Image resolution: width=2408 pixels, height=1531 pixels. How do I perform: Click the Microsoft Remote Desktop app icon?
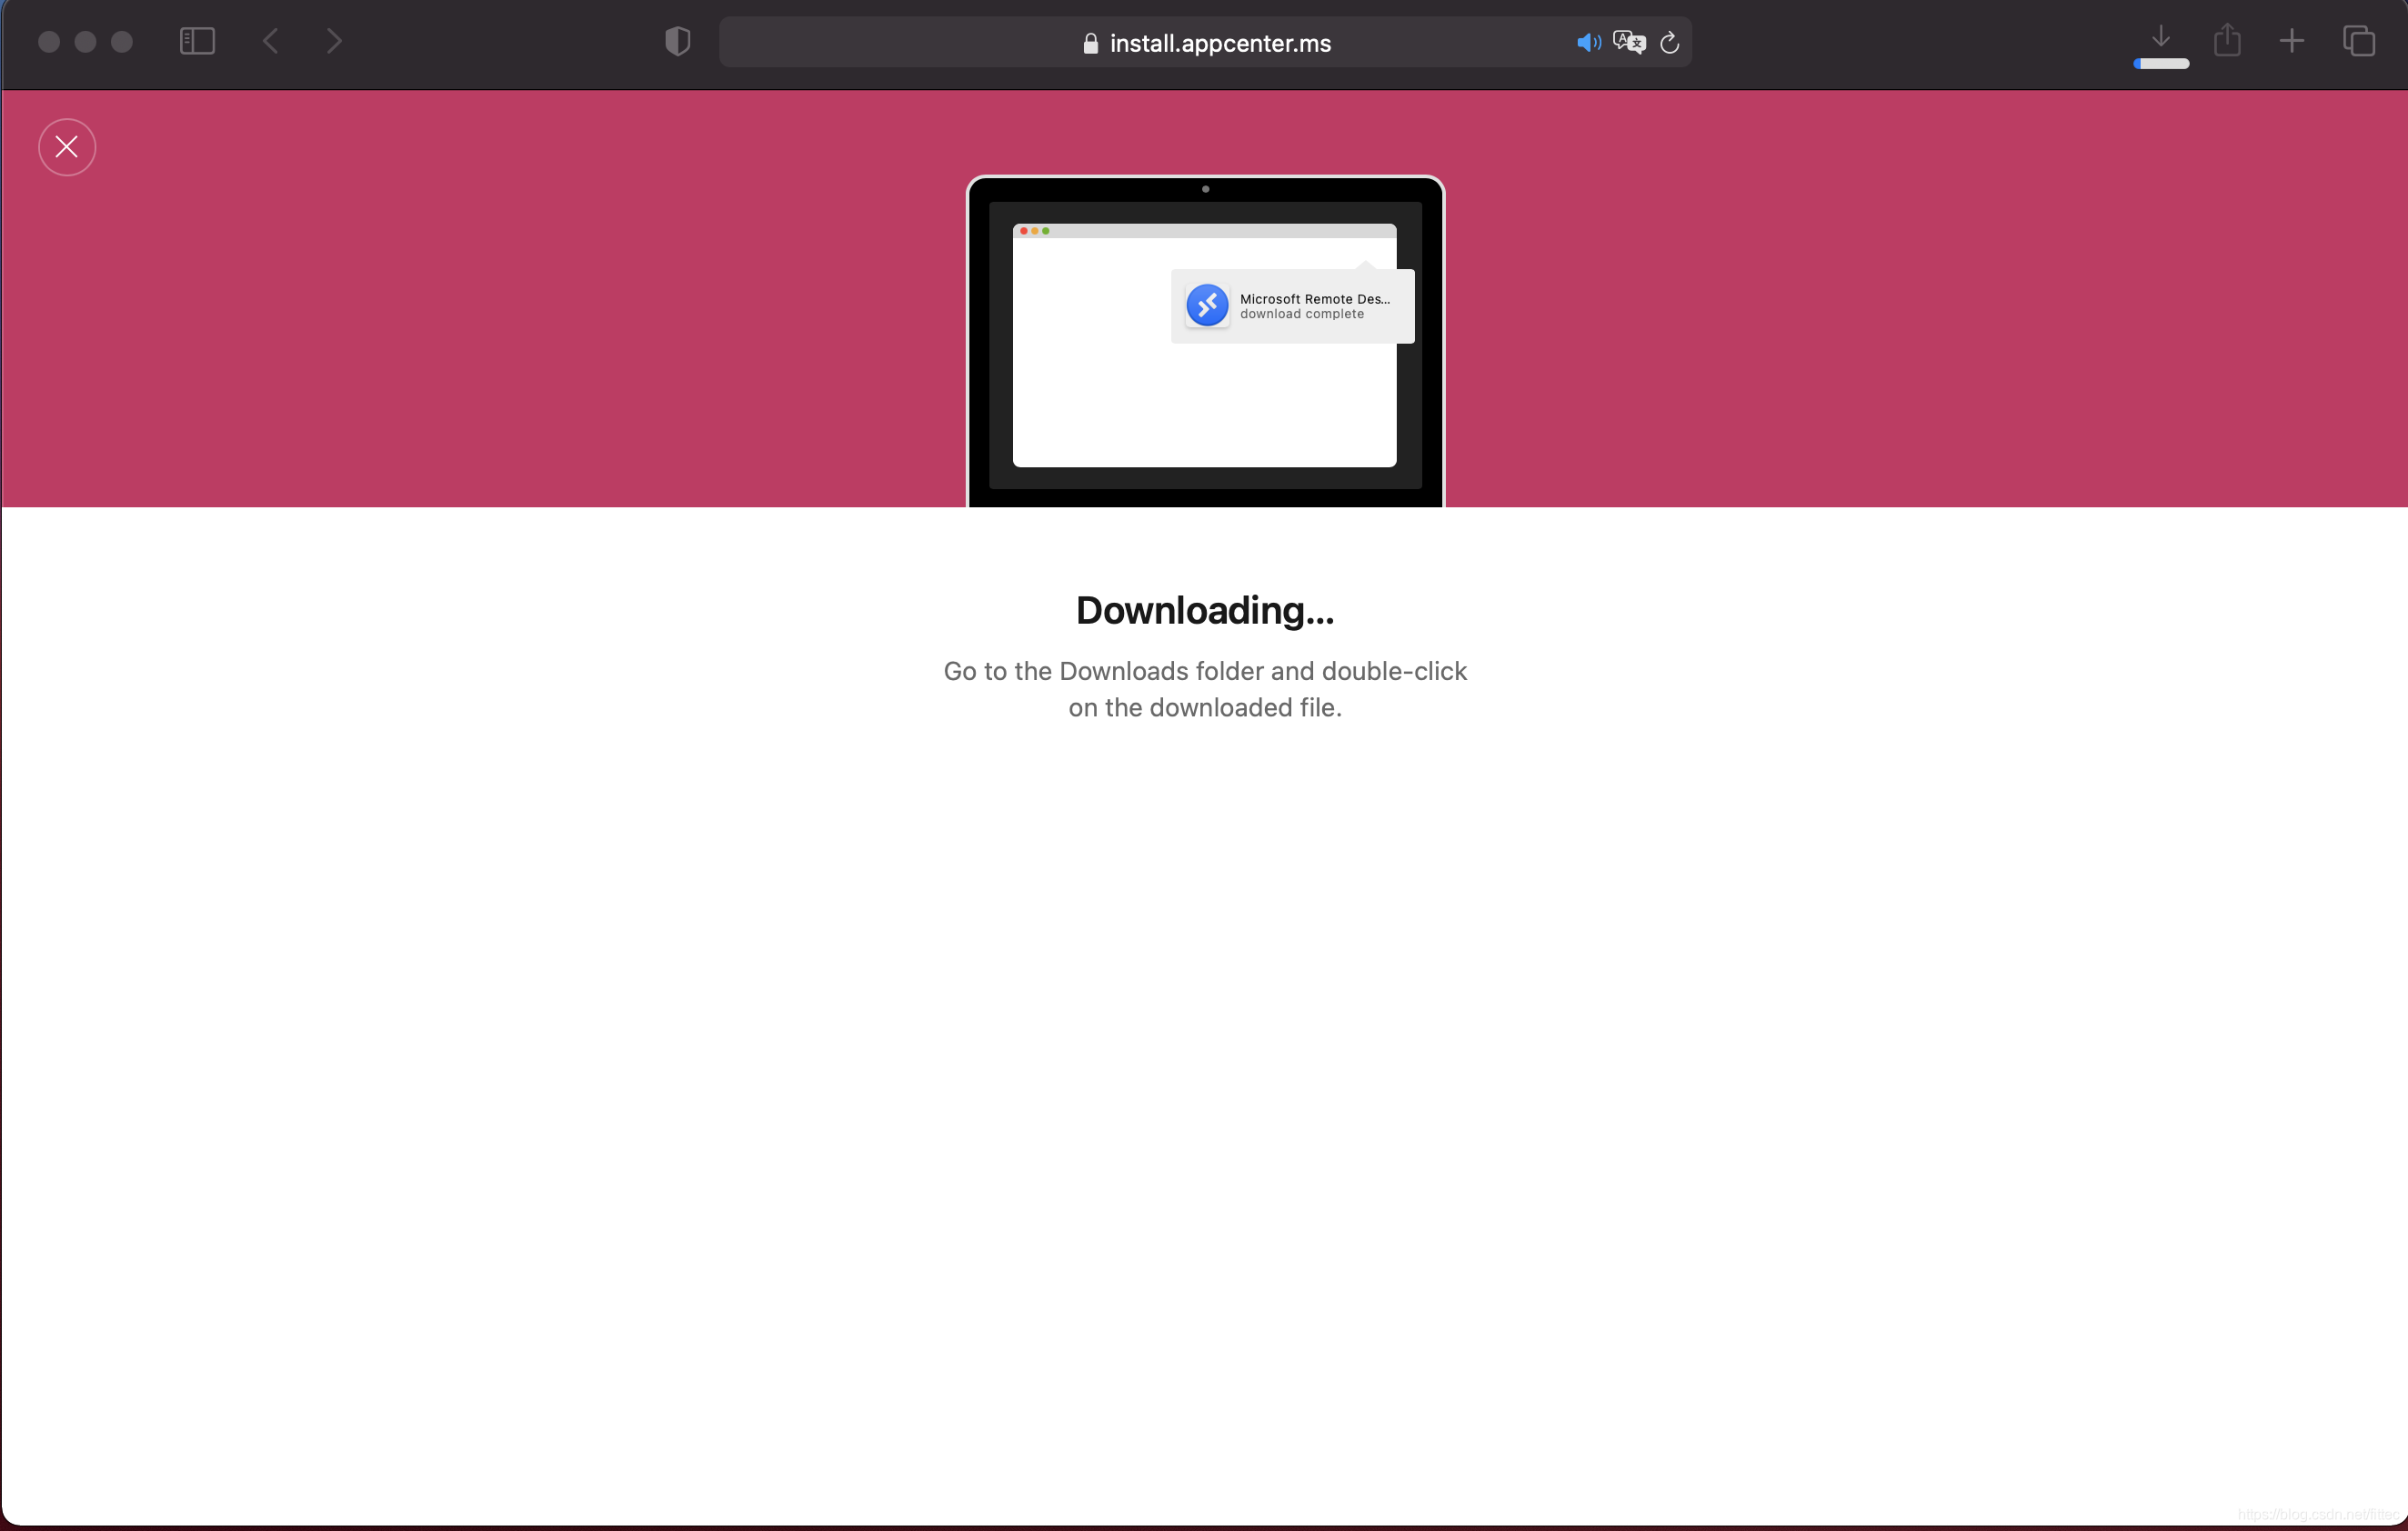[x=1207, y=305]
